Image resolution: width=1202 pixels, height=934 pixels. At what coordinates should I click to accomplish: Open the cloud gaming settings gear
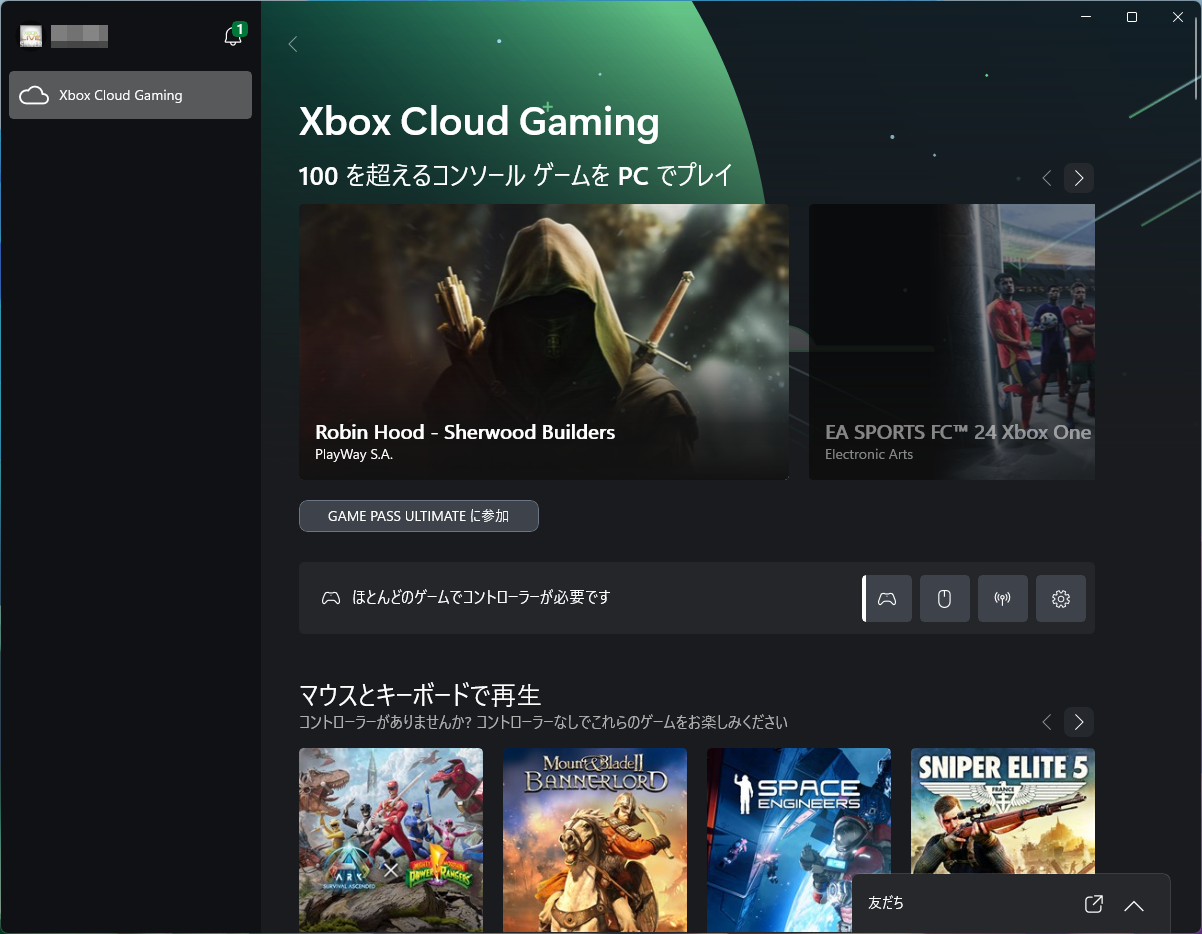[x=1060, y=598]
